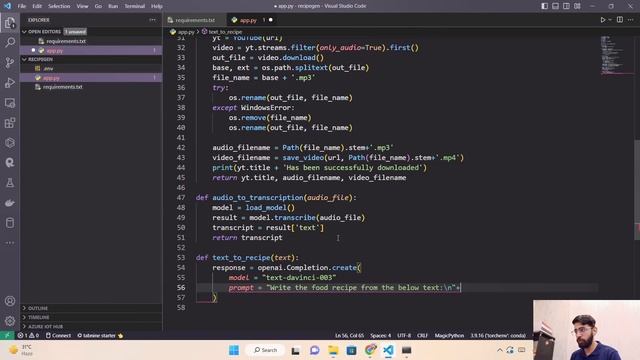
Task: Click the Run Python File play button
Action: coord(602,20)
